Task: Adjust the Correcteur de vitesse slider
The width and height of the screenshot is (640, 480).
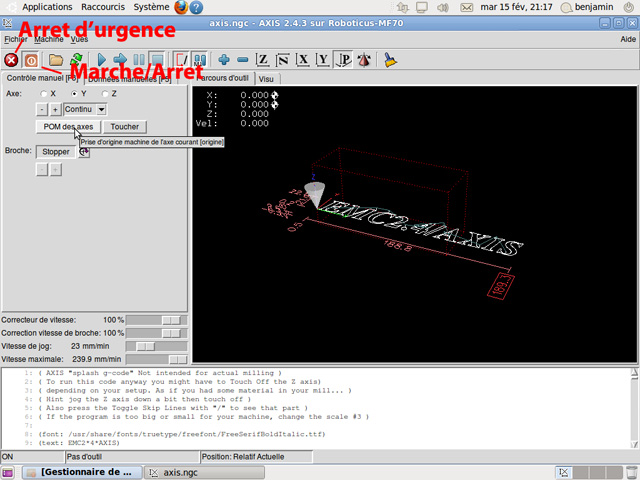Action: (156, 320)
